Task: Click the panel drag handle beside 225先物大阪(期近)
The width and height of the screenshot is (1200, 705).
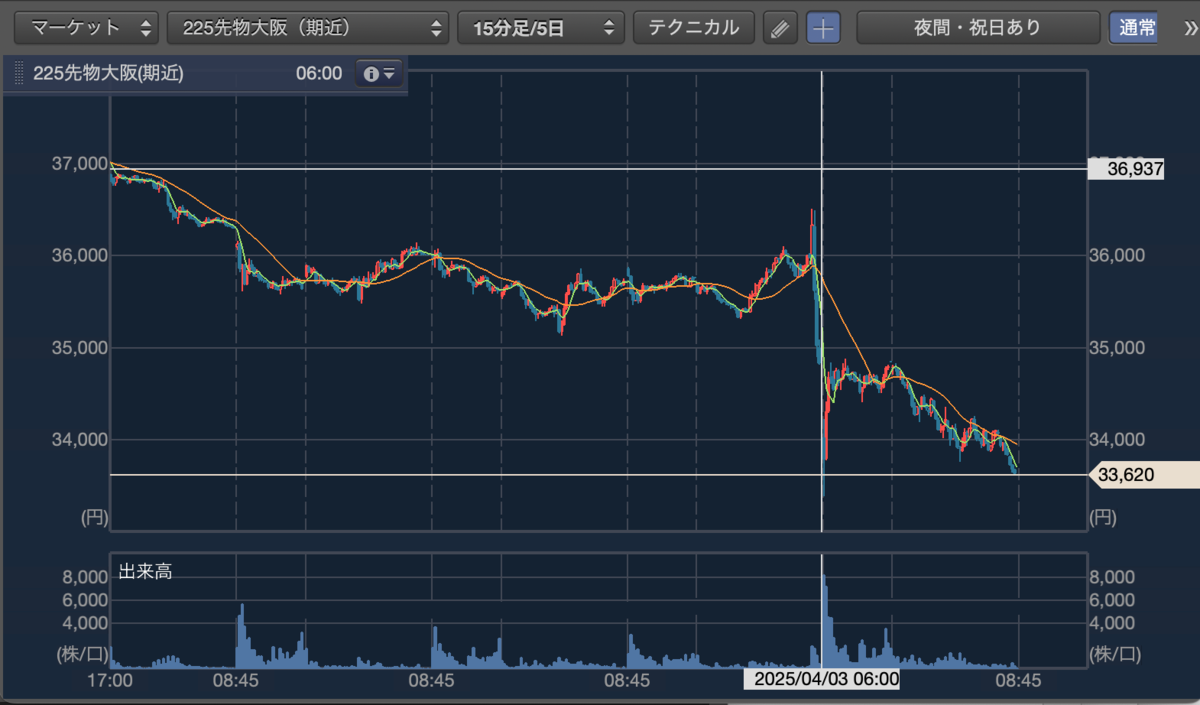Action: [17, 73]
